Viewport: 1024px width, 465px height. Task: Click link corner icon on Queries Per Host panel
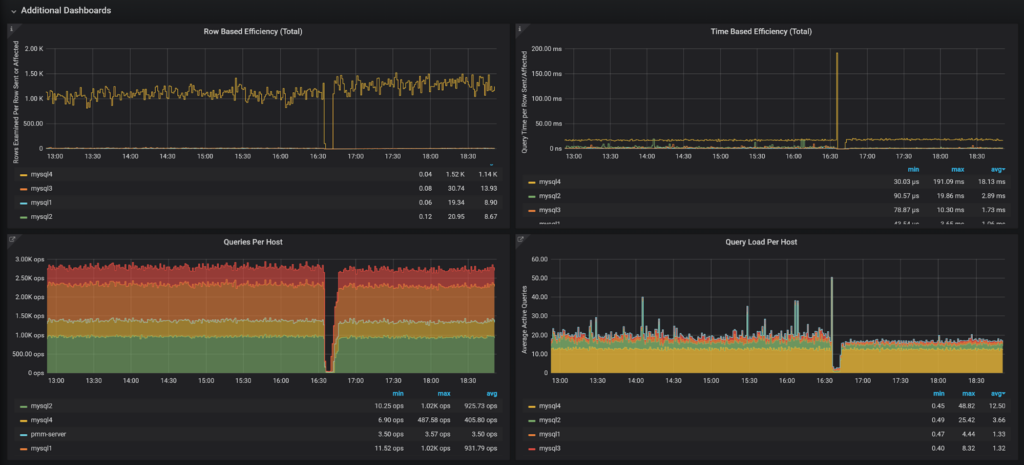(x=11, y=239)
